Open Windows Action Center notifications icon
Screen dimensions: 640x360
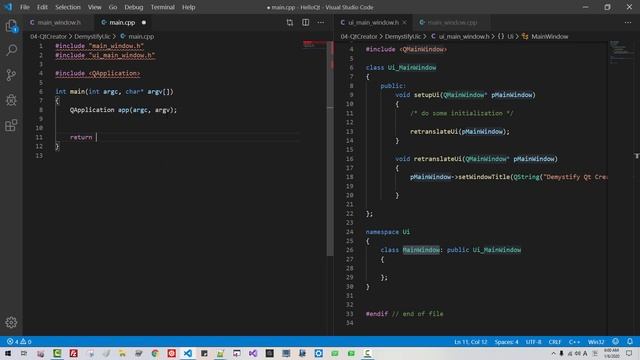tap(629, 353)
